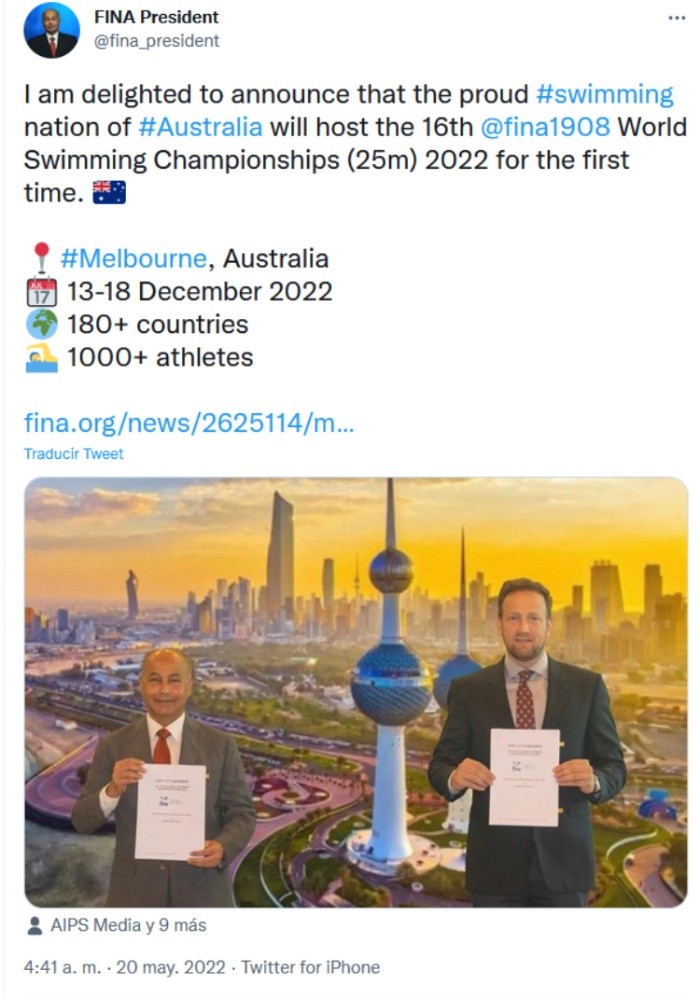This screenshot has width=700, height=998.
Task: Click the tagged people person icon
Action: point(35,925)
